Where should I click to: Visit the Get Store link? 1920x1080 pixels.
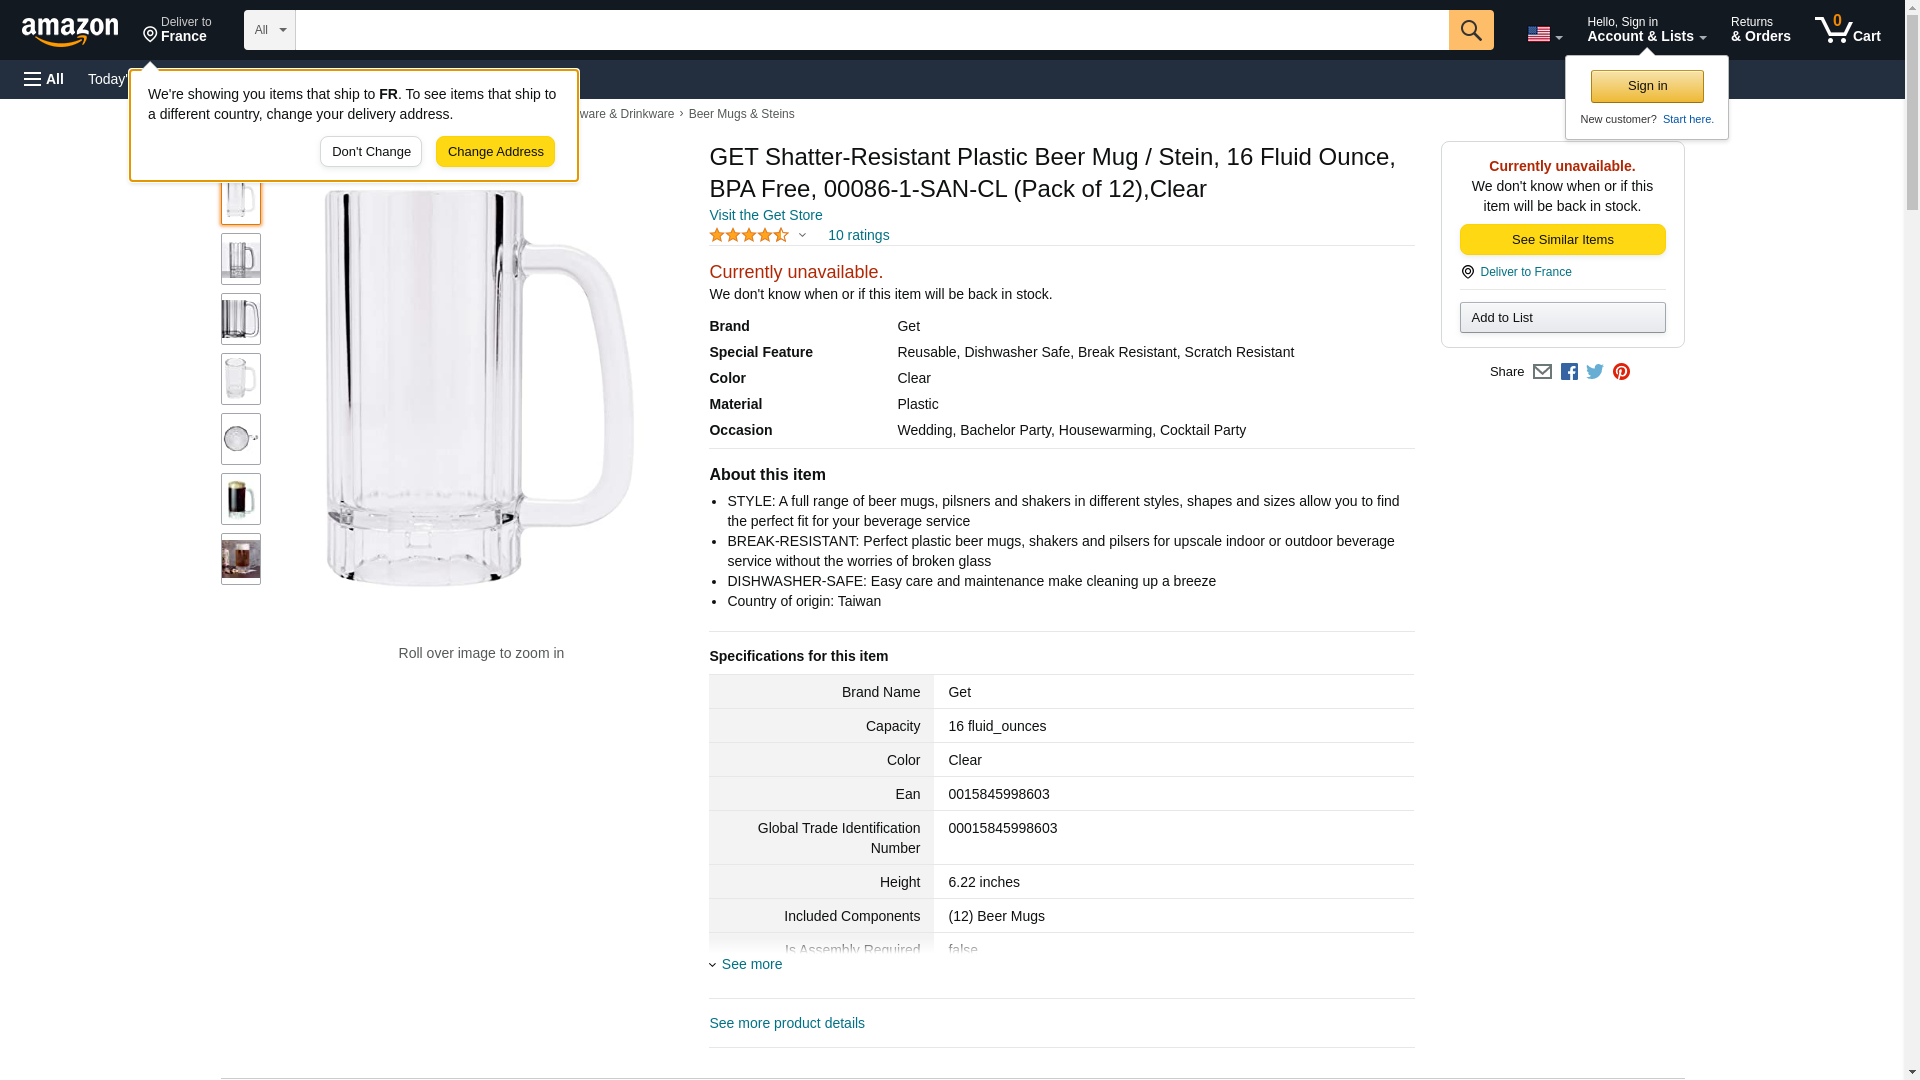click(x=765, y=215)
